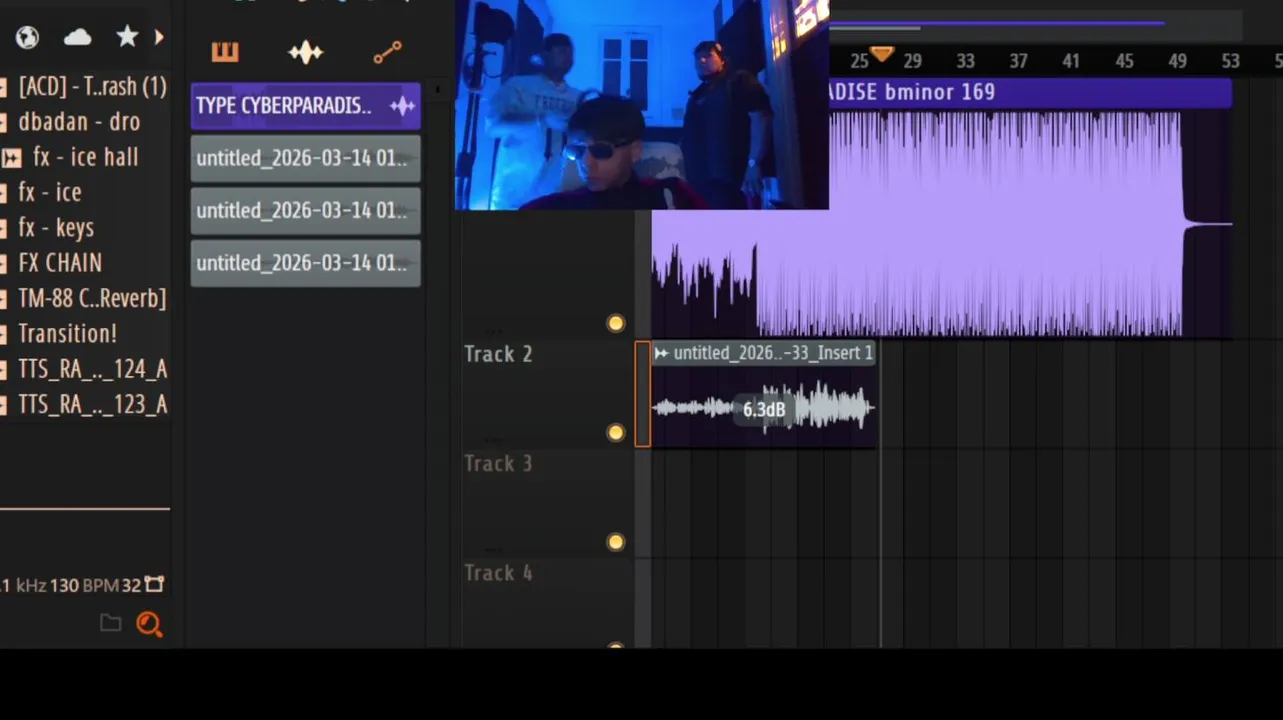This screenshot has width=1283, height=720.
Task: Open the cloud library icon in browser
Action: (x=77, y=38)
